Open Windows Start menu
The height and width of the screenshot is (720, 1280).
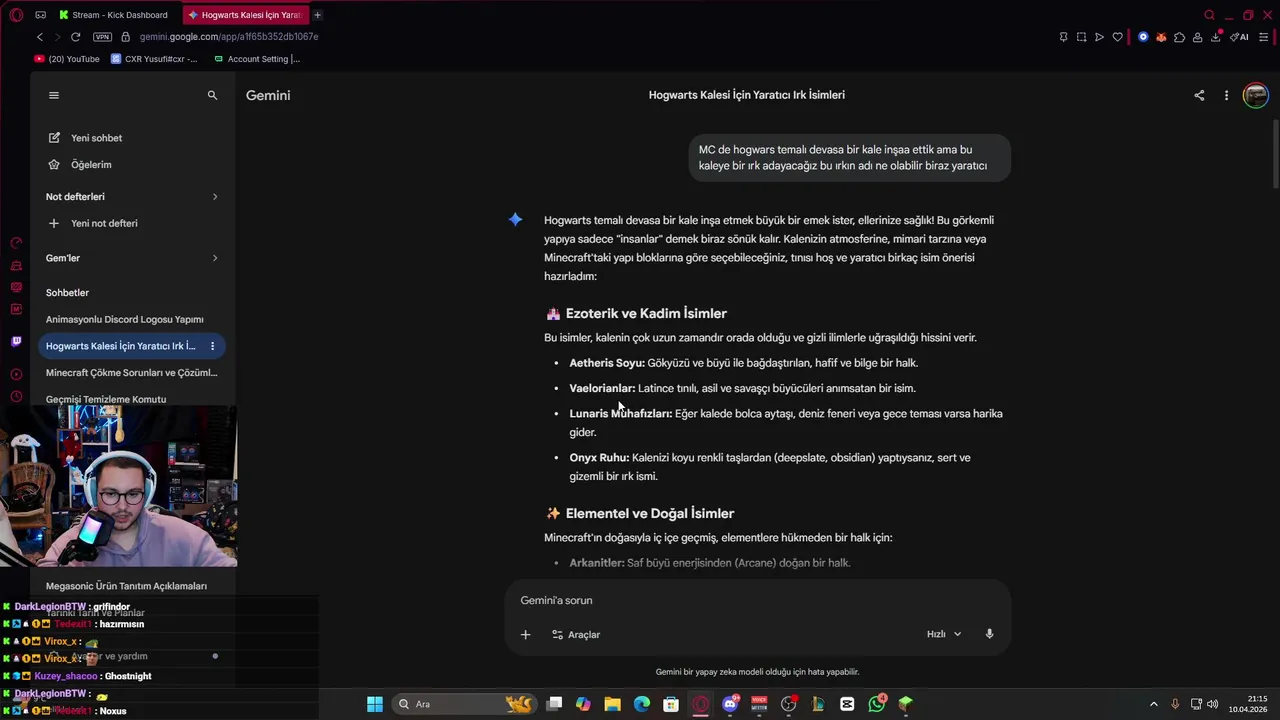coord(374,704)
